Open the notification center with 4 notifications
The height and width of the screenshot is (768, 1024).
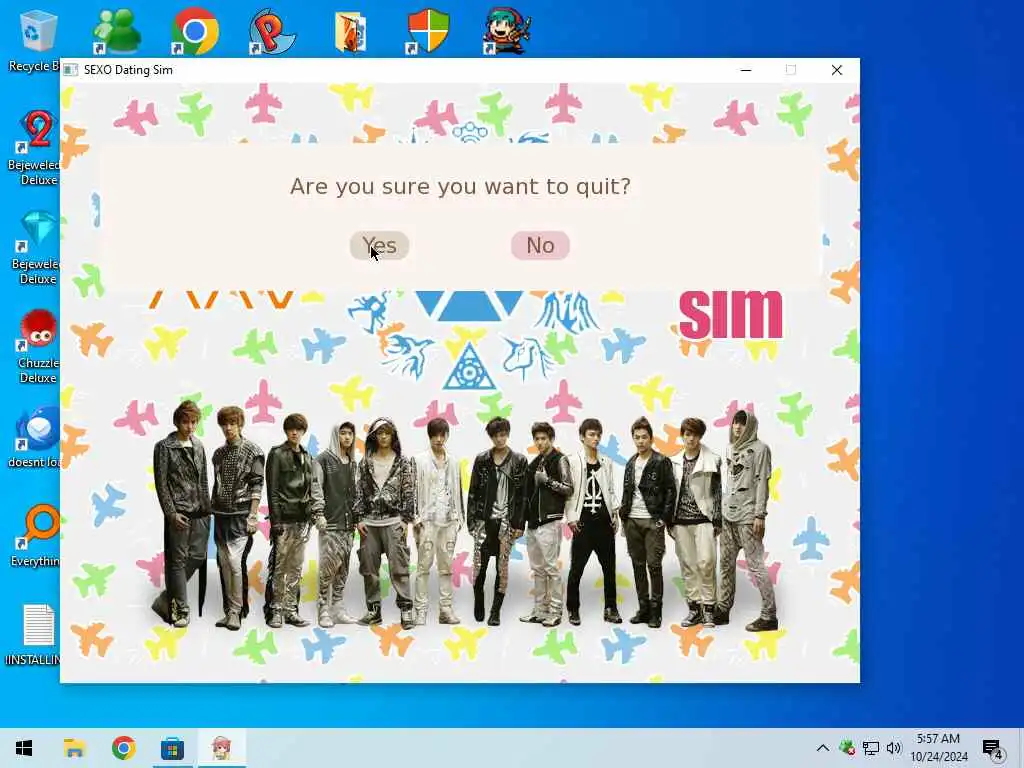[992, 749]
